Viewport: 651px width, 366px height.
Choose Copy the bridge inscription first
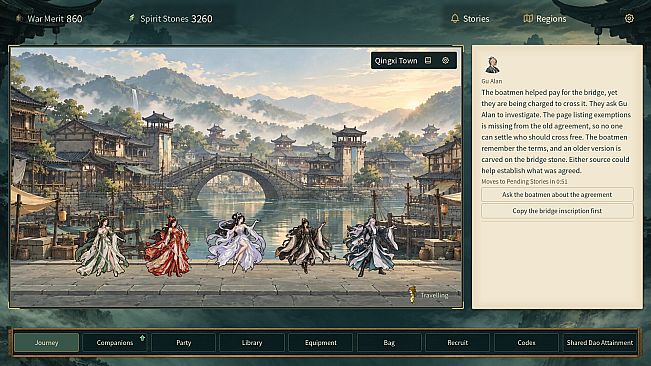tap(557, 211)
